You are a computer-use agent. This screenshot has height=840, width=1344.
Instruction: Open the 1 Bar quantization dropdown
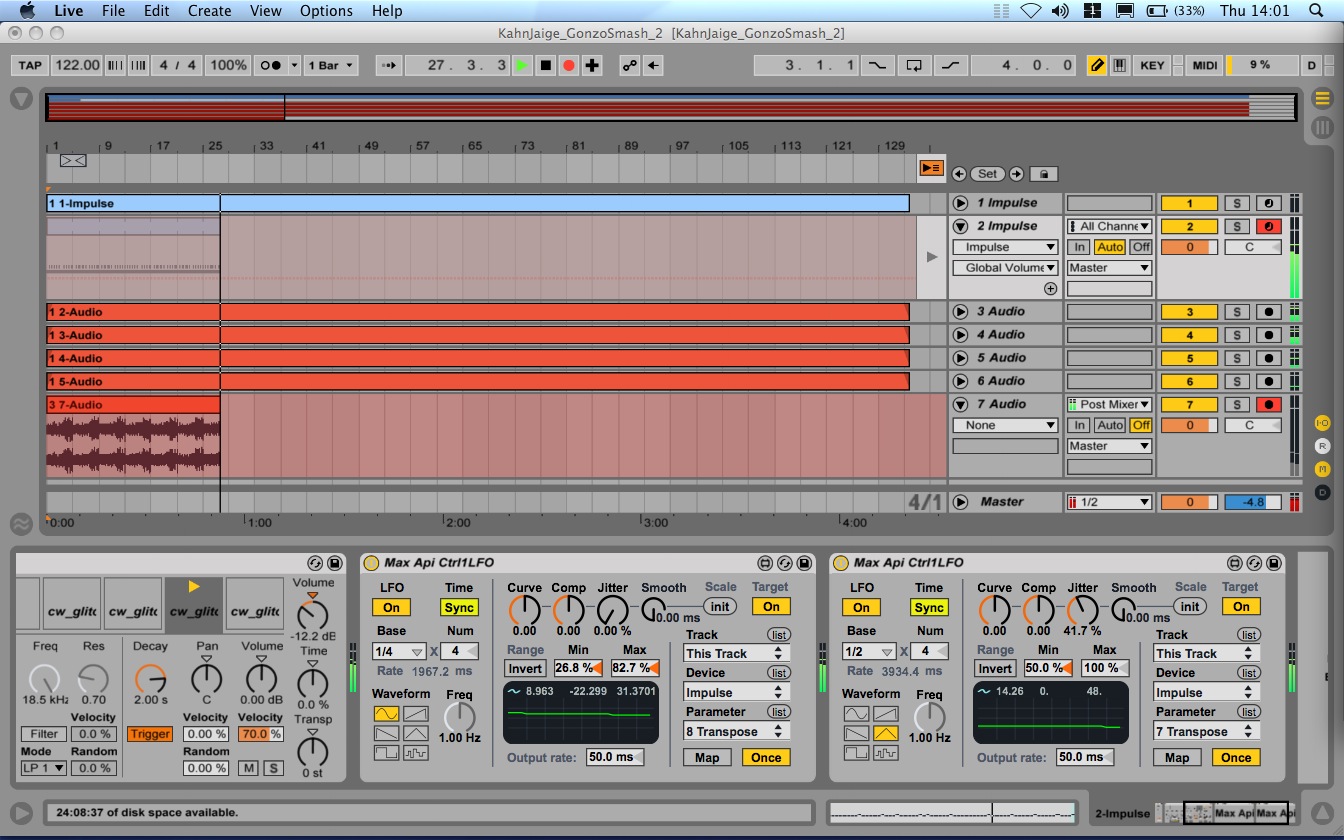pos(331,65)
